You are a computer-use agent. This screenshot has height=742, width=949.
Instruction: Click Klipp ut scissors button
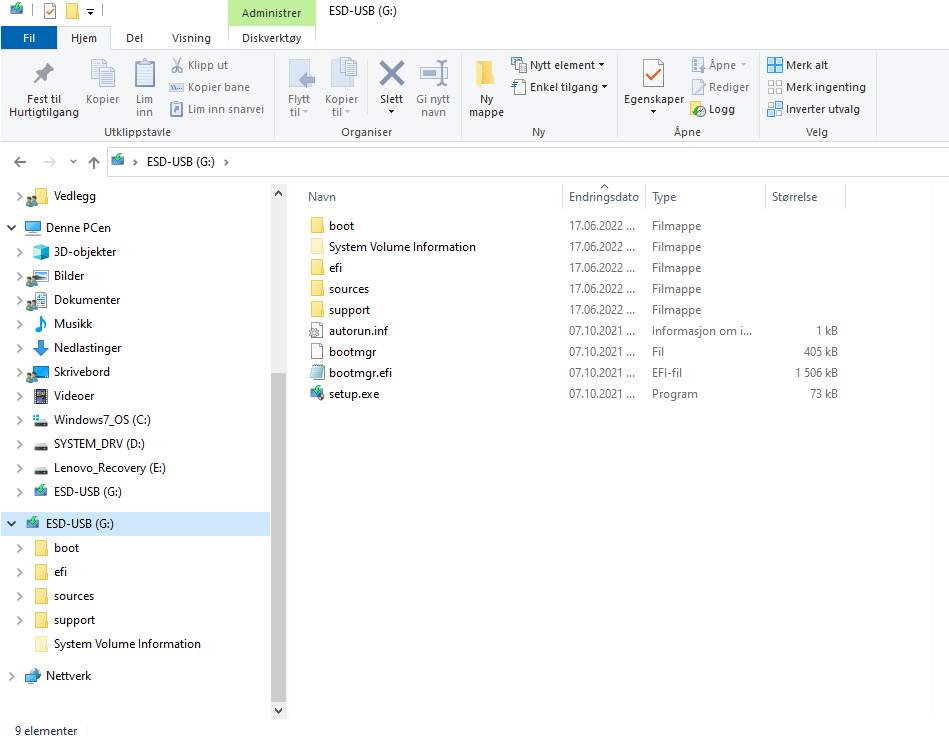point(200,65)
